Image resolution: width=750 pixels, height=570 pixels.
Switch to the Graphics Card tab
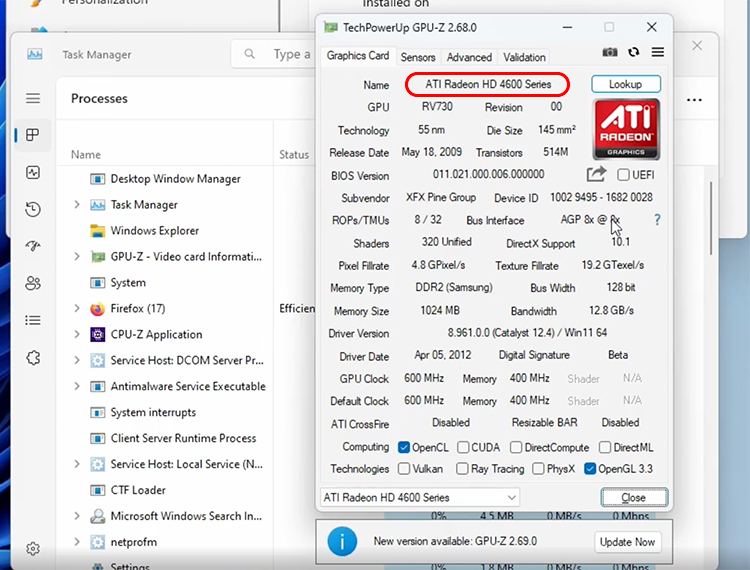[x=358, y=56]
